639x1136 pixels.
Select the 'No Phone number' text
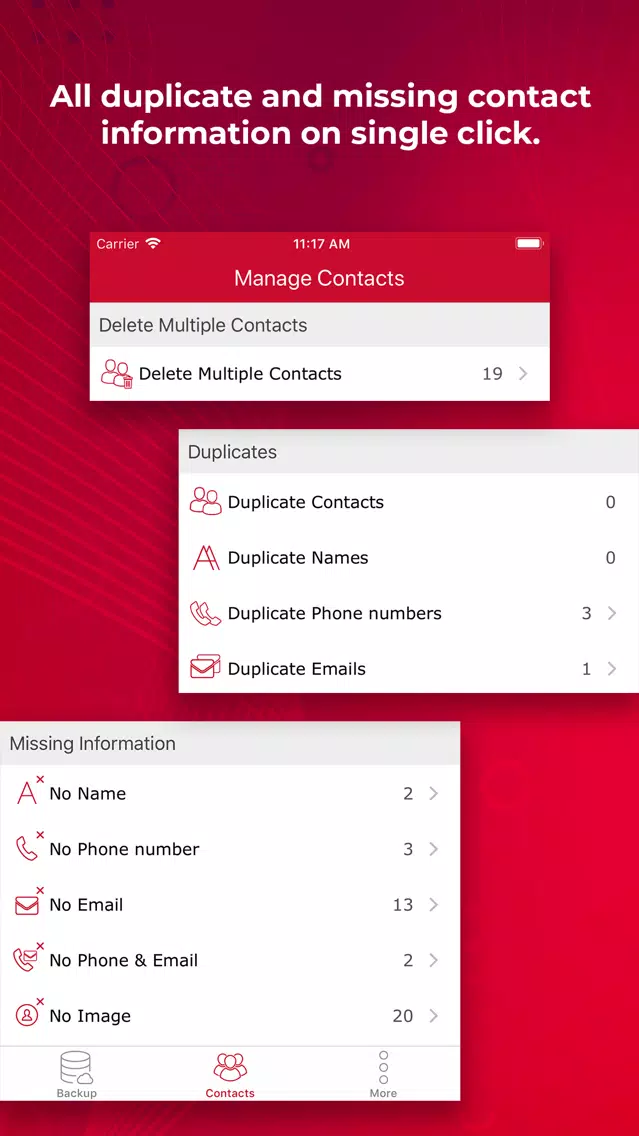click(x=124, y=849)
